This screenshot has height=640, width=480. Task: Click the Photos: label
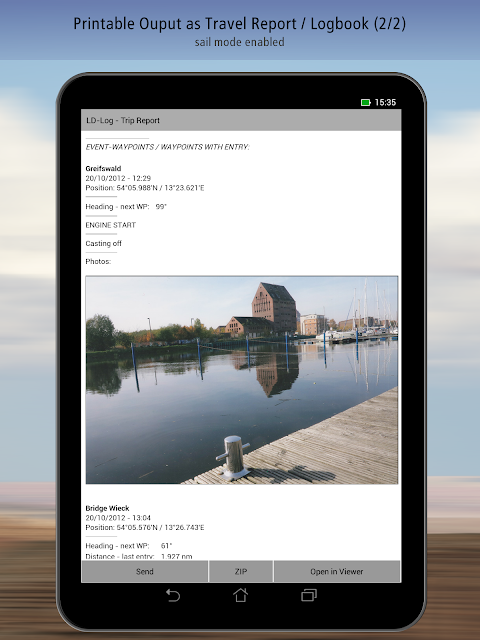pyautogui.click(x=98, y=261)
